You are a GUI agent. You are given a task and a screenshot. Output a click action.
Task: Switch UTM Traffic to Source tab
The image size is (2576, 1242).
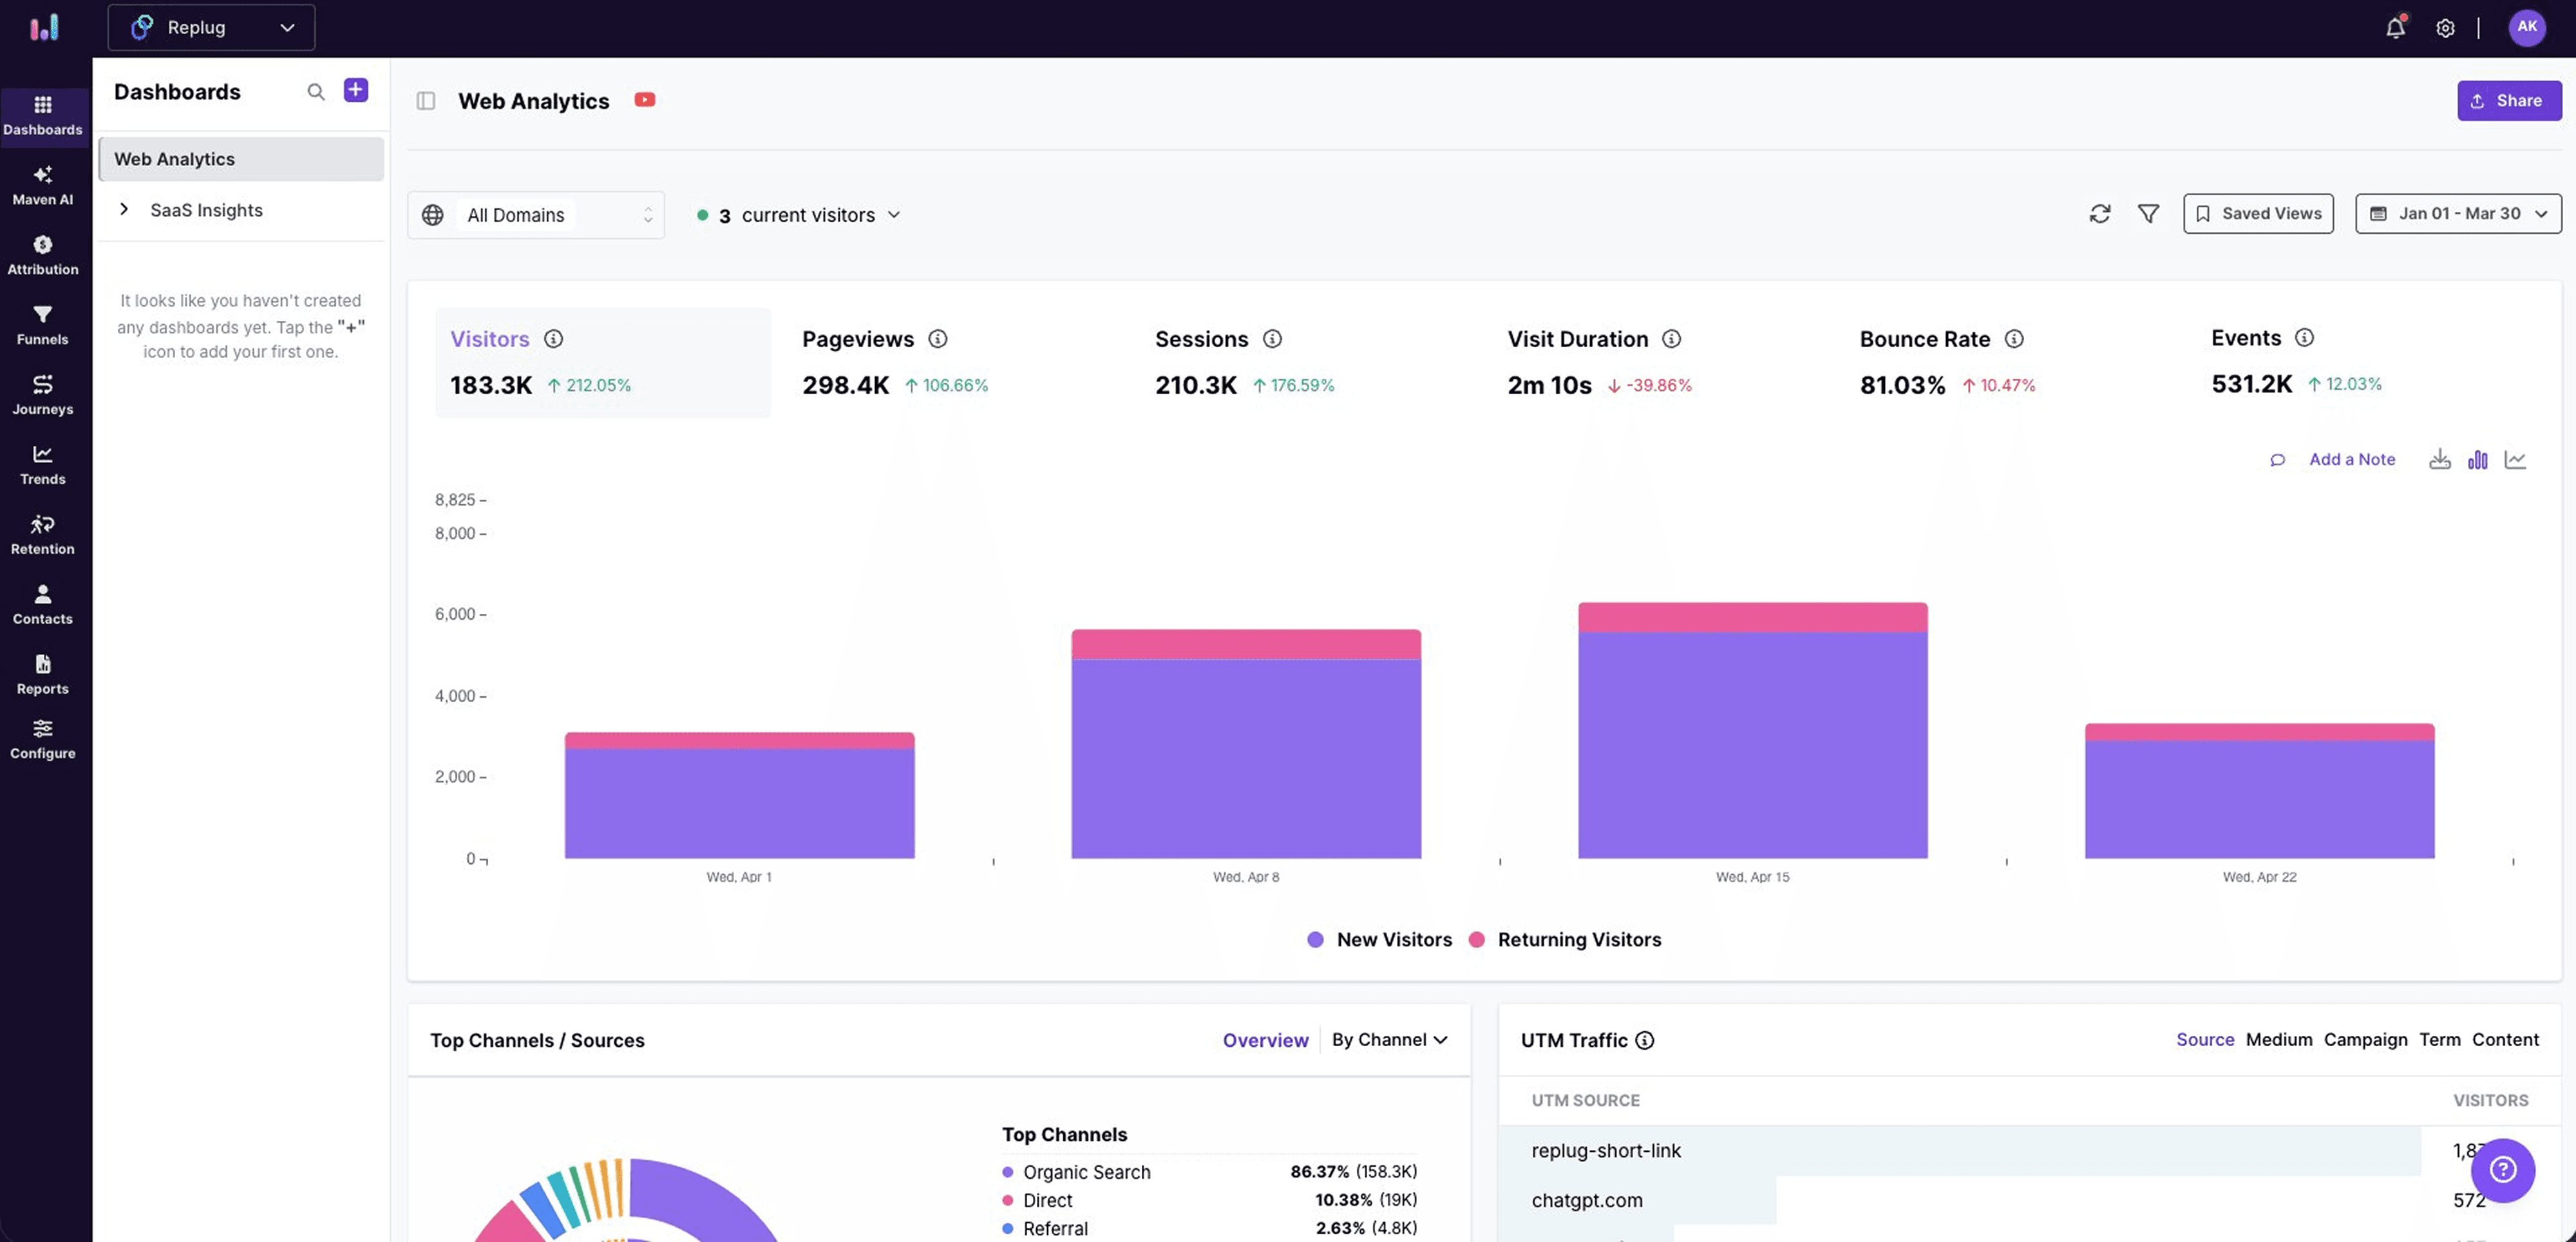tap(2205, 1040)
